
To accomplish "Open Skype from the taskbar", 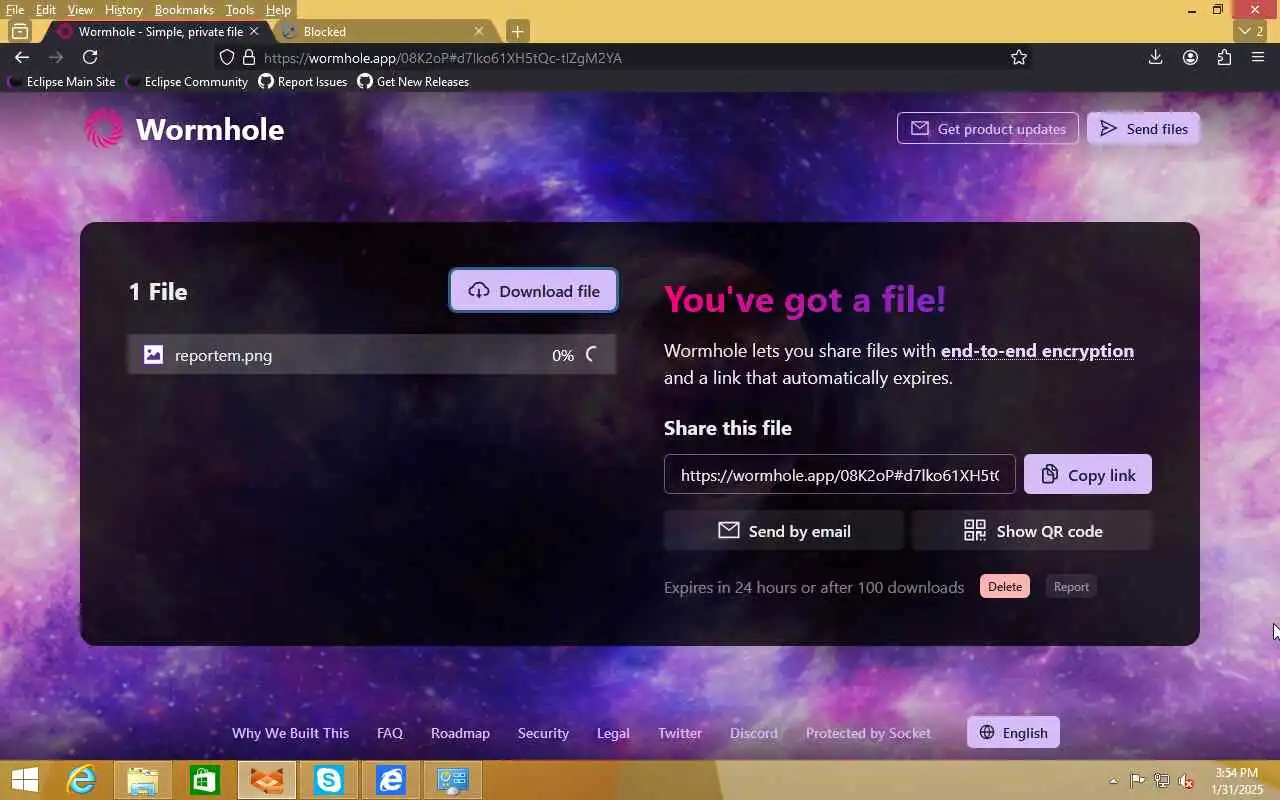I will pyautogui.click(x=329, y=780).
